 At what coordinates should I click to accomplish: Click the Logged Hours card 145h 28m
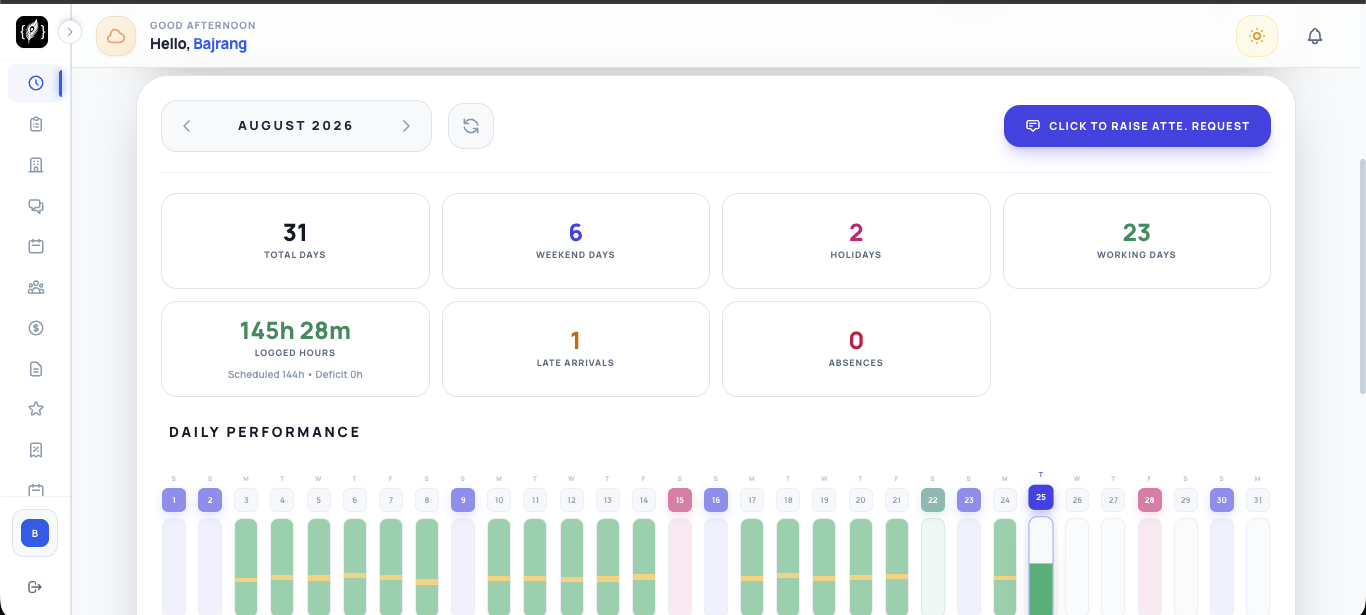[295, 349]
